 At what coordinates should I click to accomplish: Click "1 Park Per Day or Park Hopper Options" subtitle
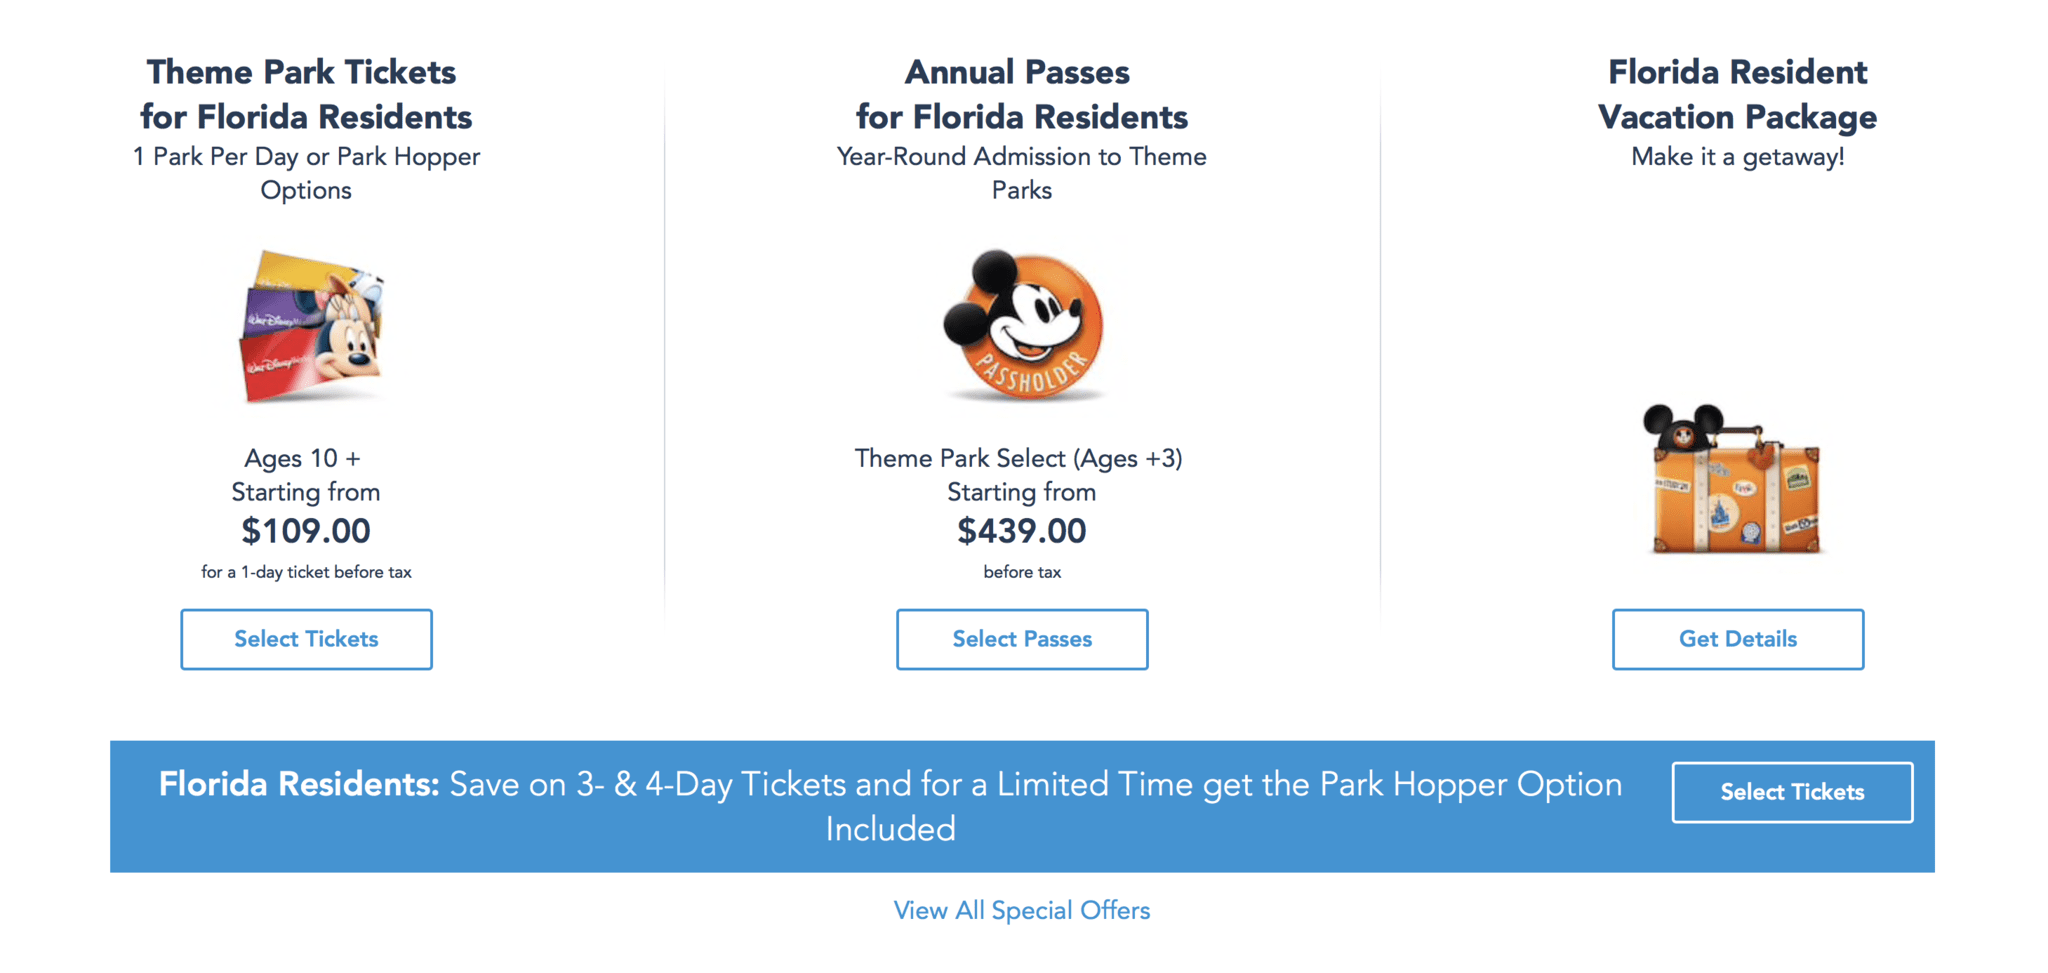click(306, 173)
